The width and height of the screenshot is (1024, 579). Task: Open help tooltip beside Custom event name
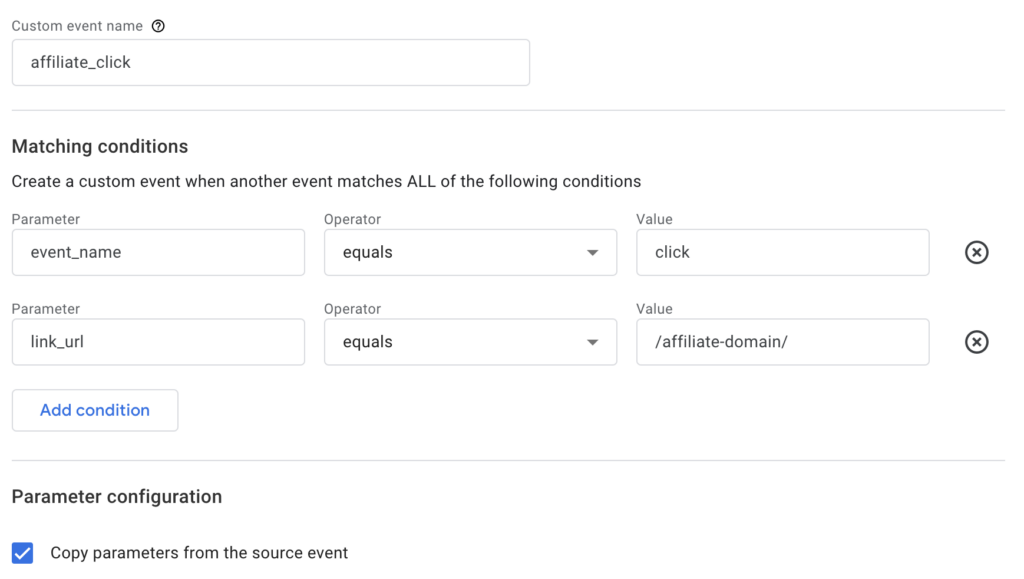tap(159, 25)
